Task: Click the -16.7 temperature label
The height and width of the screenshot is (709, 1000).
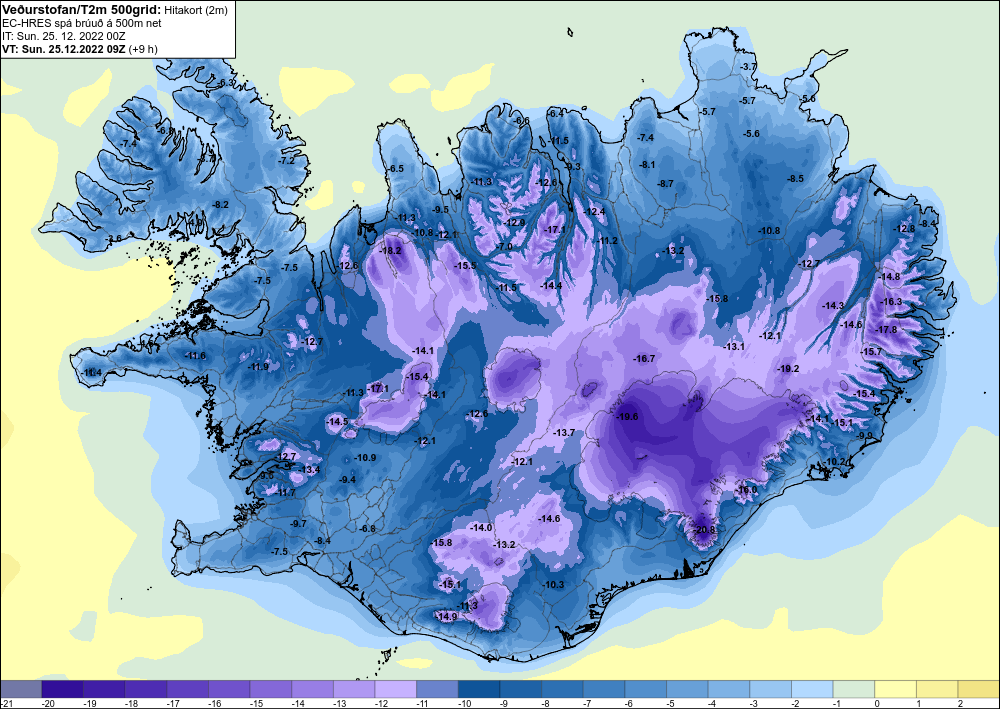Action: 644,359
